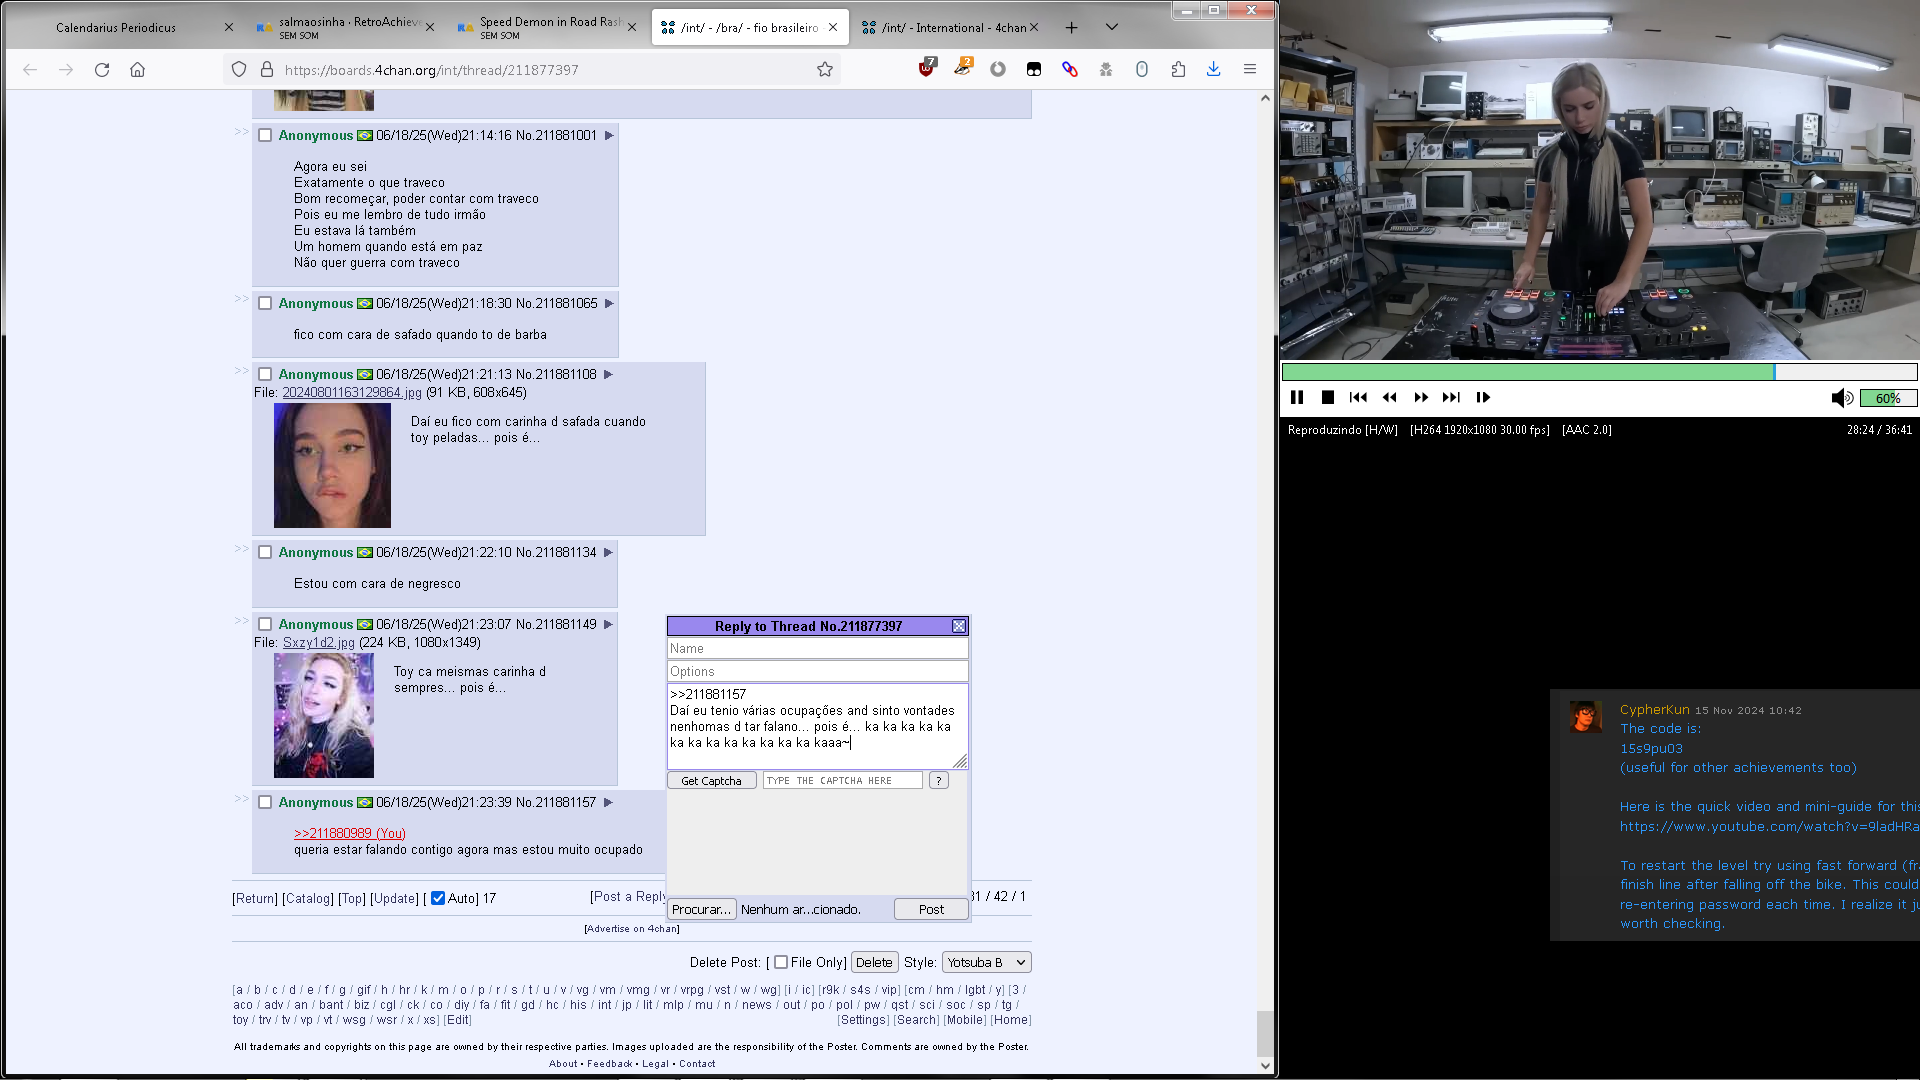1920x1080 pixels.
Task: Skip to previous track in player
Action: click(1358, 398)
